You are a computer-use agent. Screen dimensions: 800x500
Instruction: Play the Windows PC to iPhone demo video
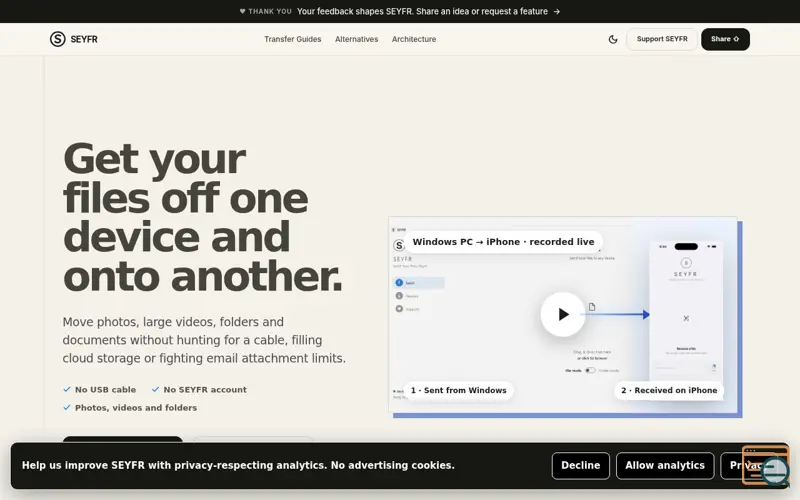tap(563, 314)
